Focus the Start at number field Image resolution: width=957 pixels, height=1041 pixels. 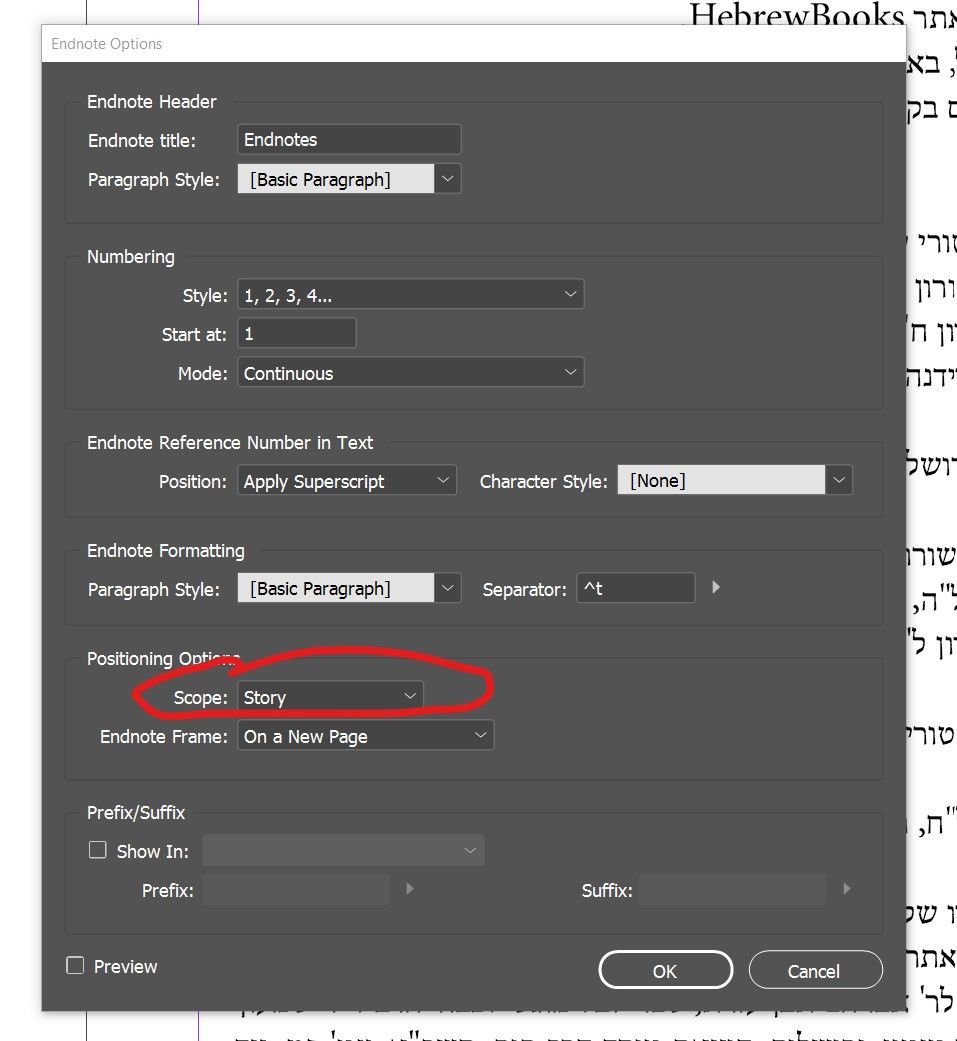tap(296, 334)
